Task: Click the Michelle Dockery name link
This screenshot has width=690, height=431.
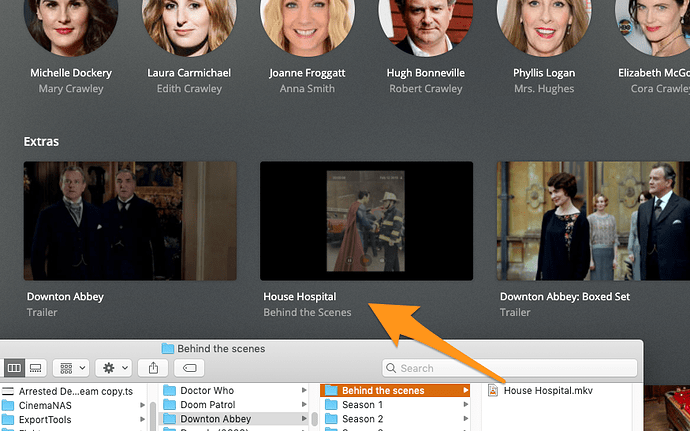Action: [71, 73]
